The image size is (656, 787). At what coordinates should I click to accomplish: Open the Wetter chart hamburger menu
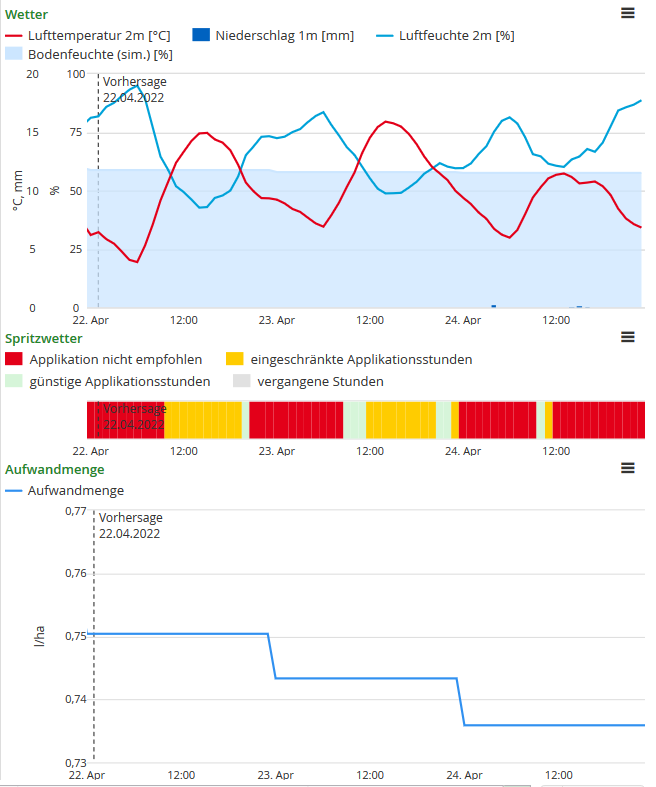pos(627,13)
